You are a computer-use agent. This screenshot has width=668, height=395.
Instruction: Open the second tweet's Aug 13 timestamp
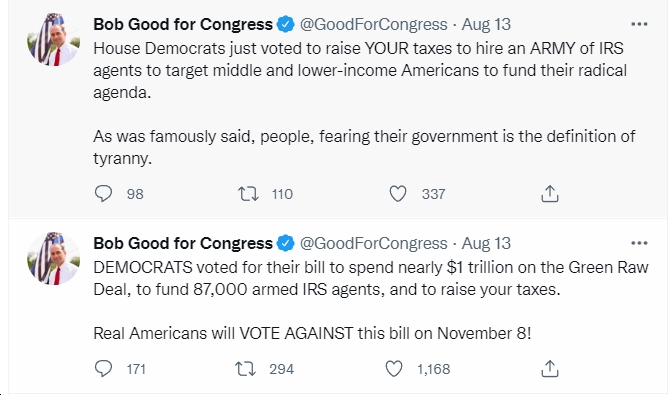tap(486, 243)
